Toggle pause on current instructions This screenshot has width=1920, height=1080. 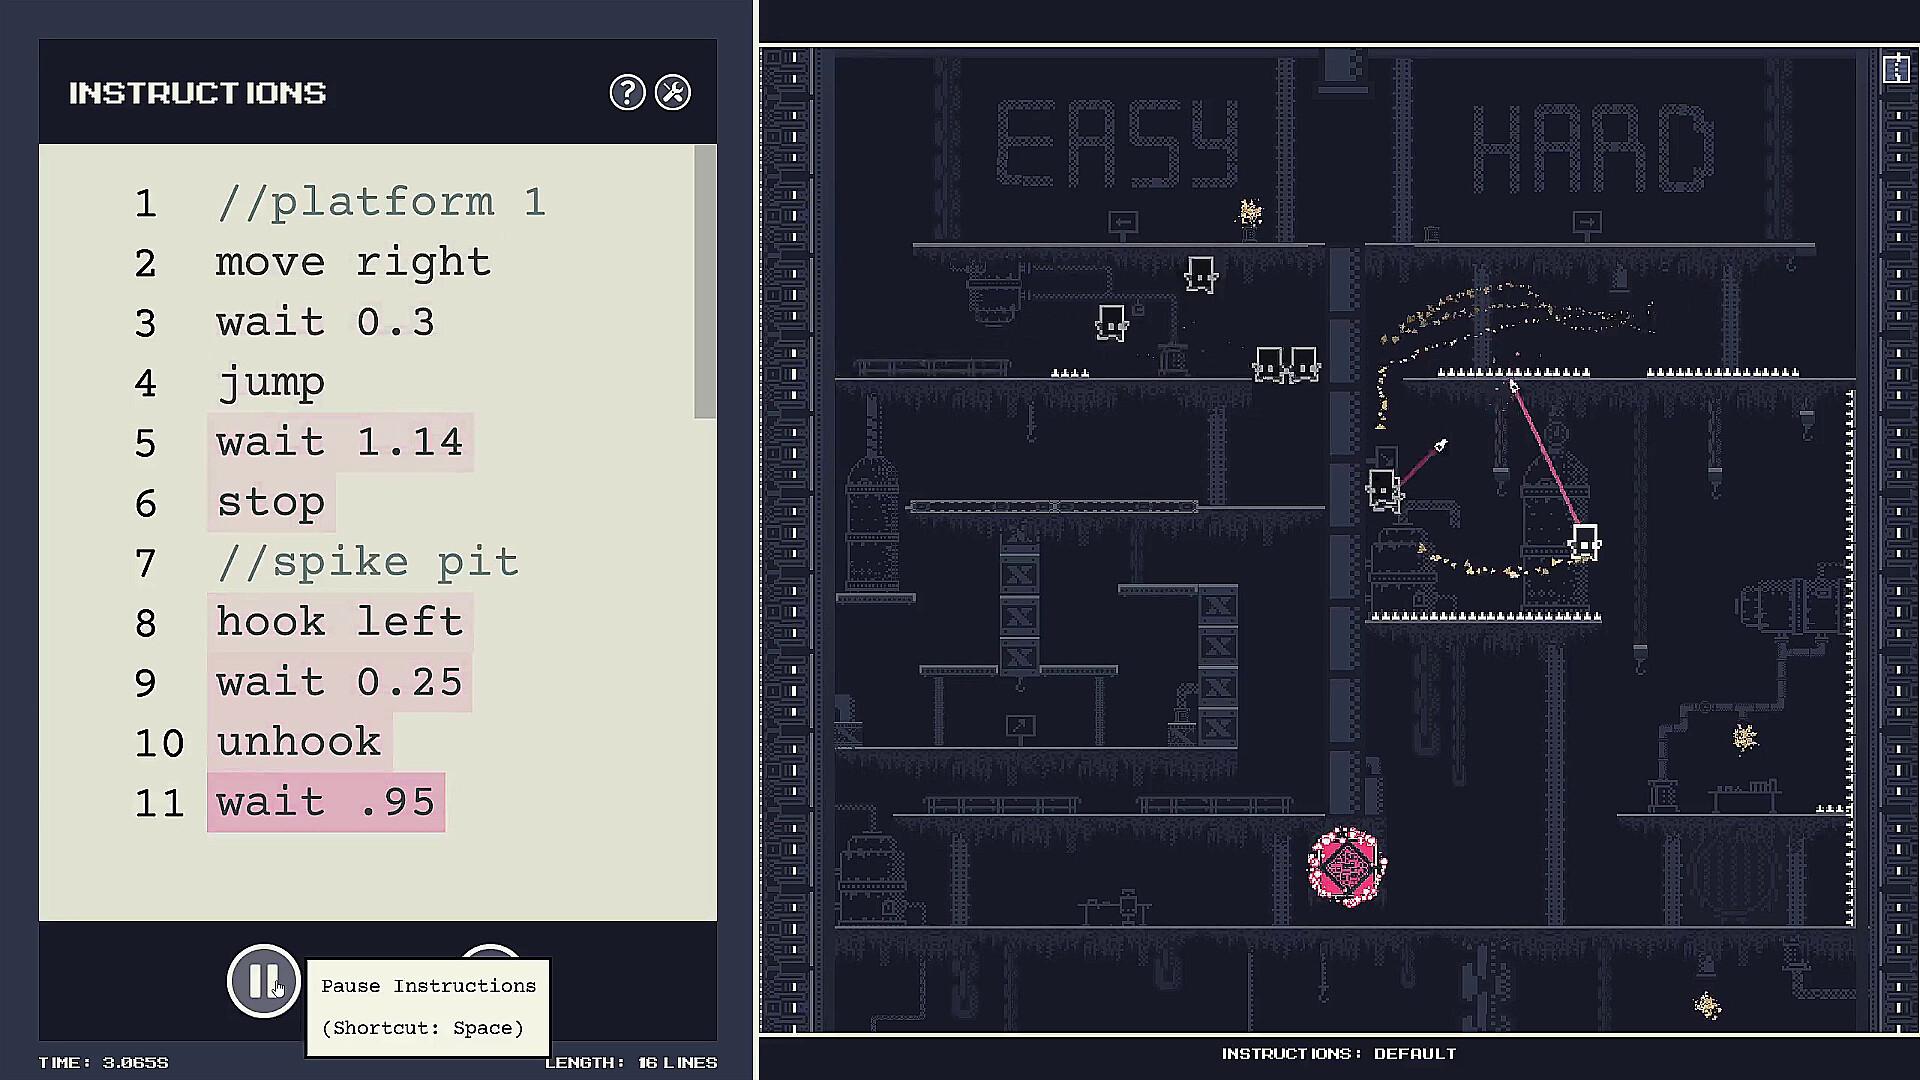[262, 976]
